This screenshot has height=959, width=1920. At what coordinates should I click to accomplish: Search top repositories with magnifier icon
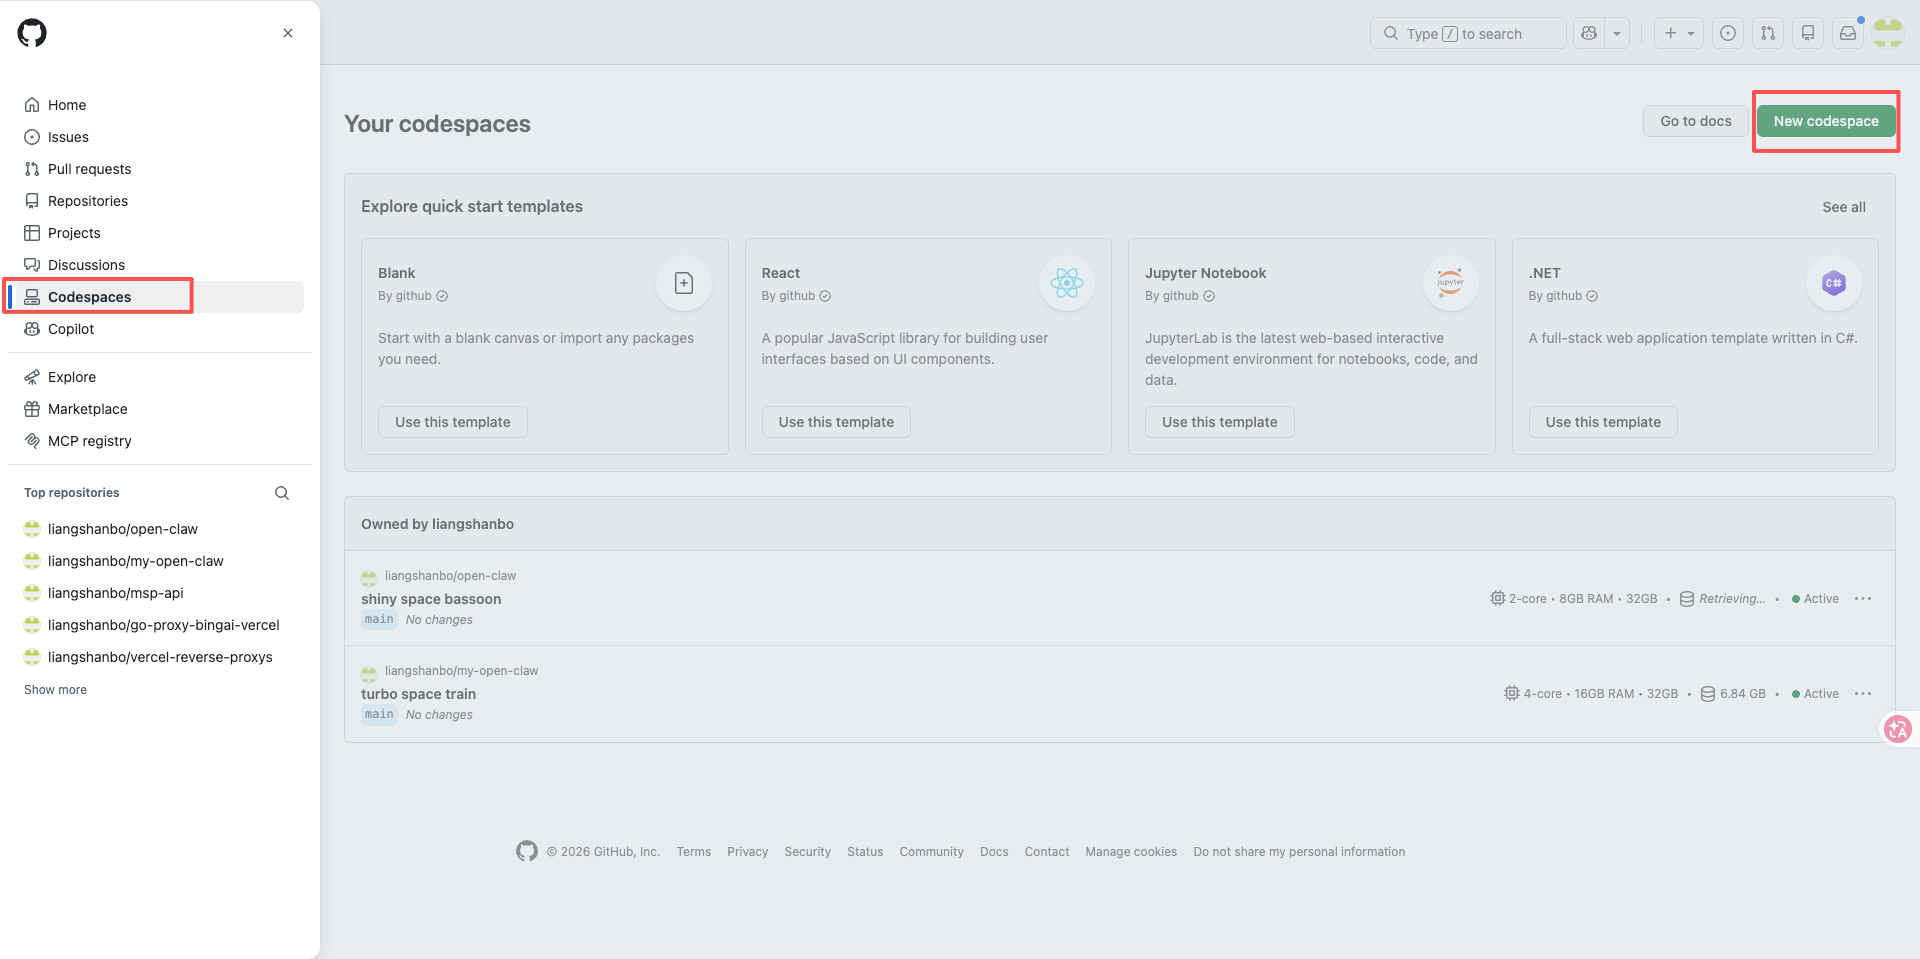coord(282,493)
